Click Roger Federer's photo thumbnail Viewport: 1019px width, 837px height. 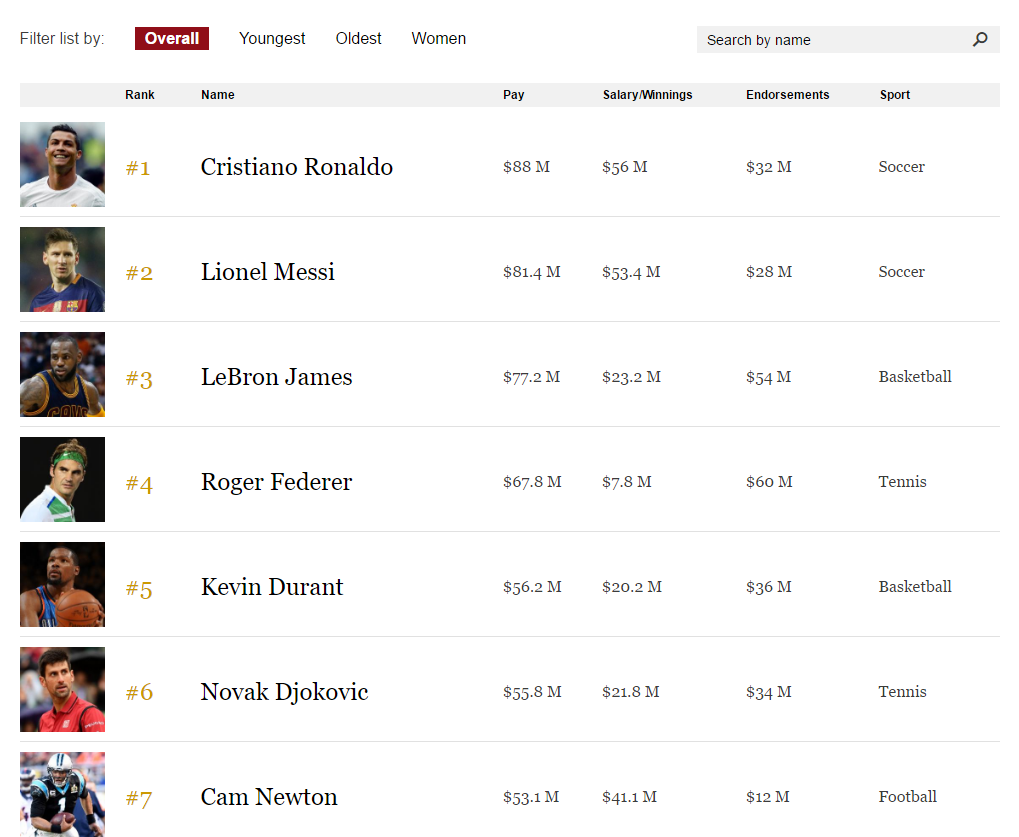click(x=62, y=480)
